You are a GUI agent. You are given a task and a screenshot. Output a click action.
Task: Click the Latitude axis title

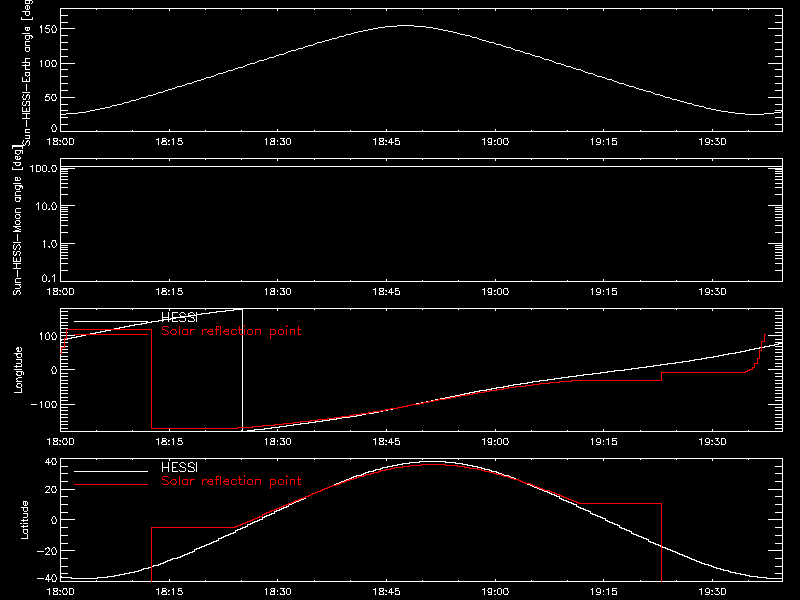click(x=24, y=520)
